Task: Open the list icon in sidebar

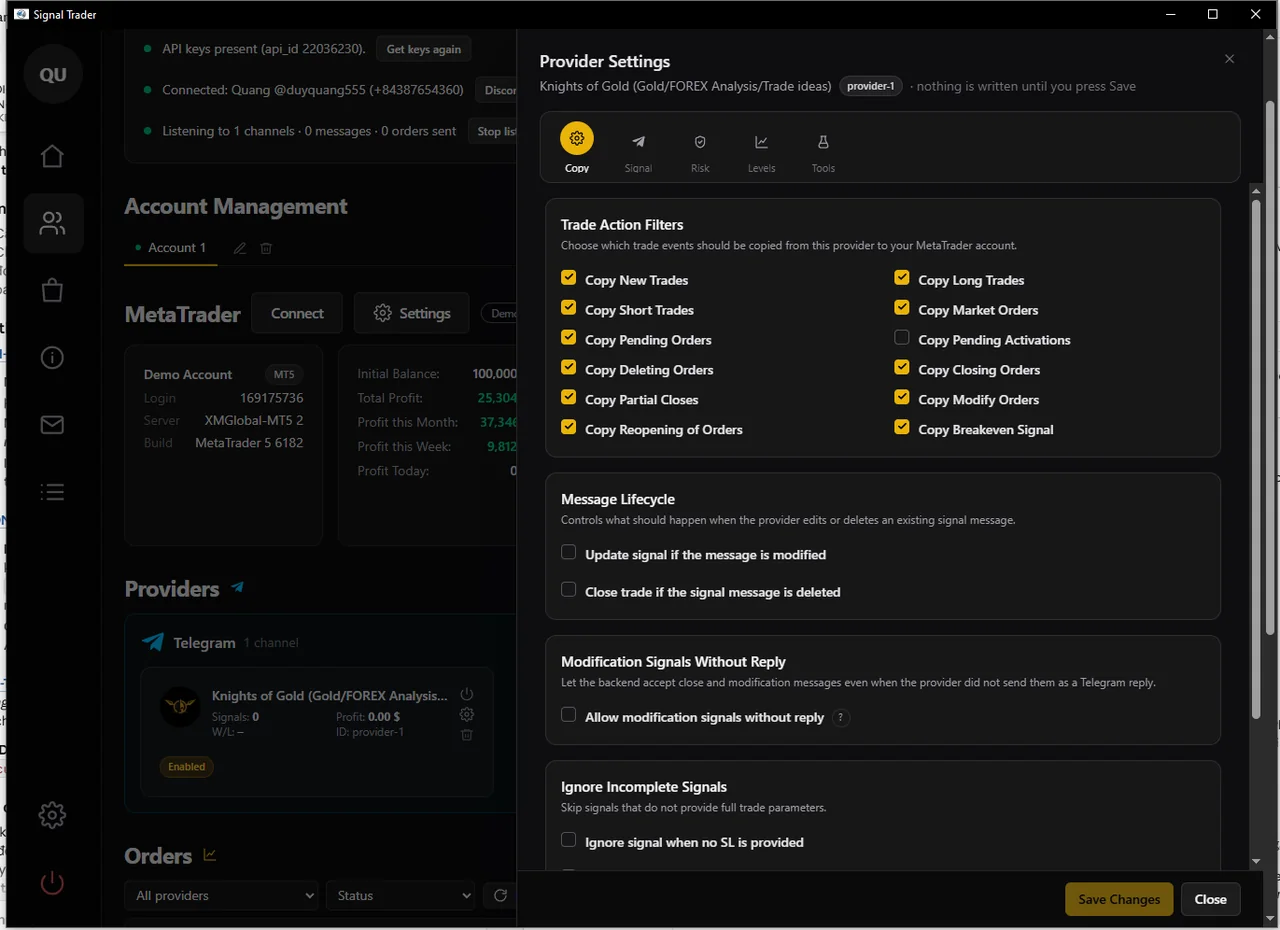Action: (52, 492)
